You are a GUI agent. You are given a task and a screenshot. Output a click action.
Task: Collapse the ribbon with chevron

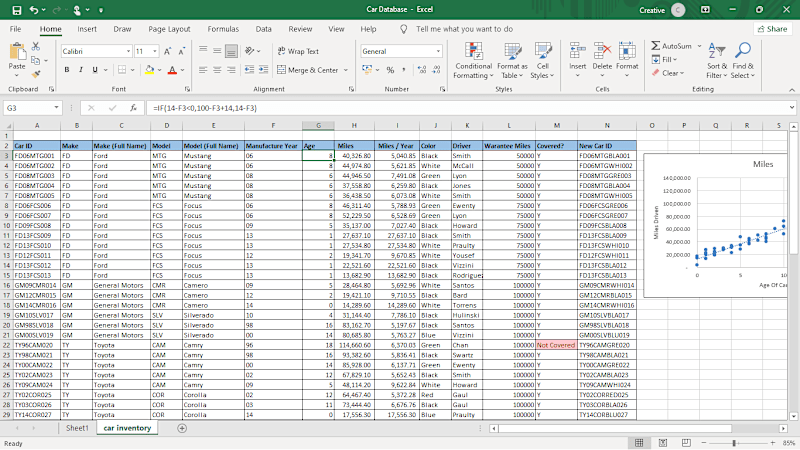[x=791, y=90]
